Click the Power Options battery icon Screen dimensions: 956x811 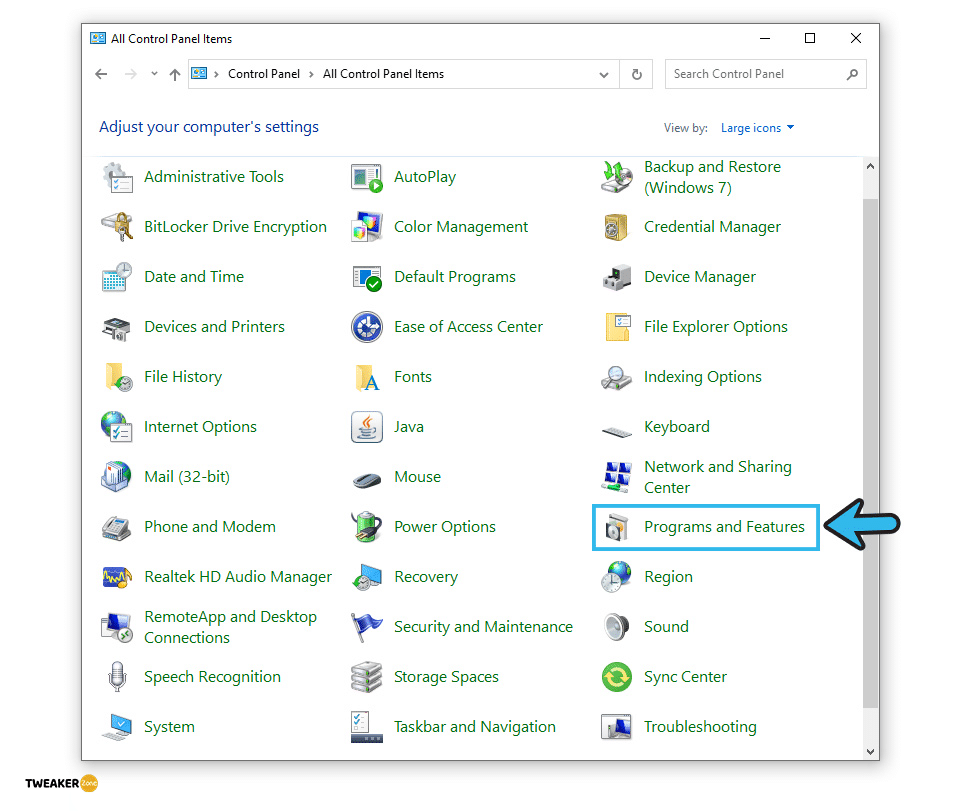(367, 527)
